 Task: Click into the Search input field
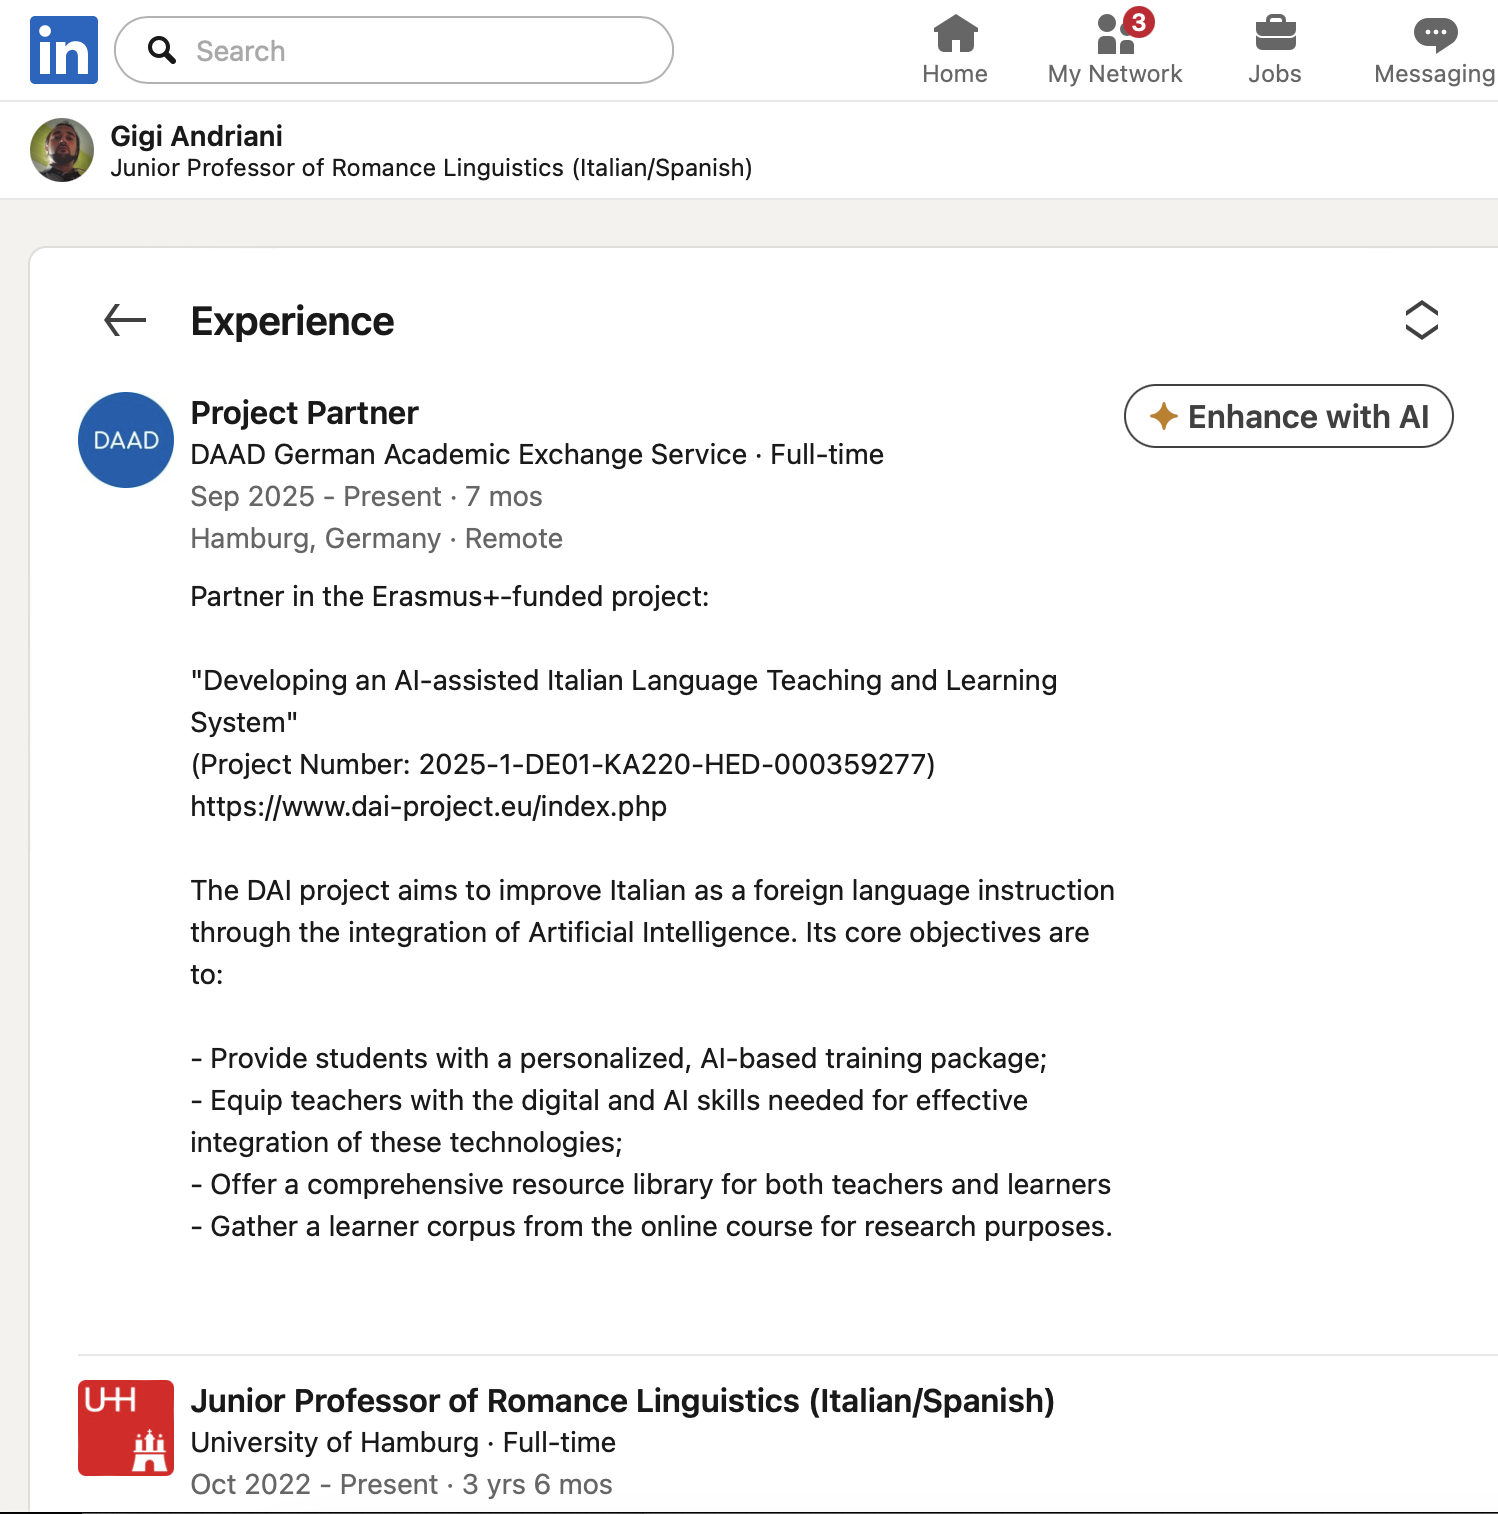(420, 51)
